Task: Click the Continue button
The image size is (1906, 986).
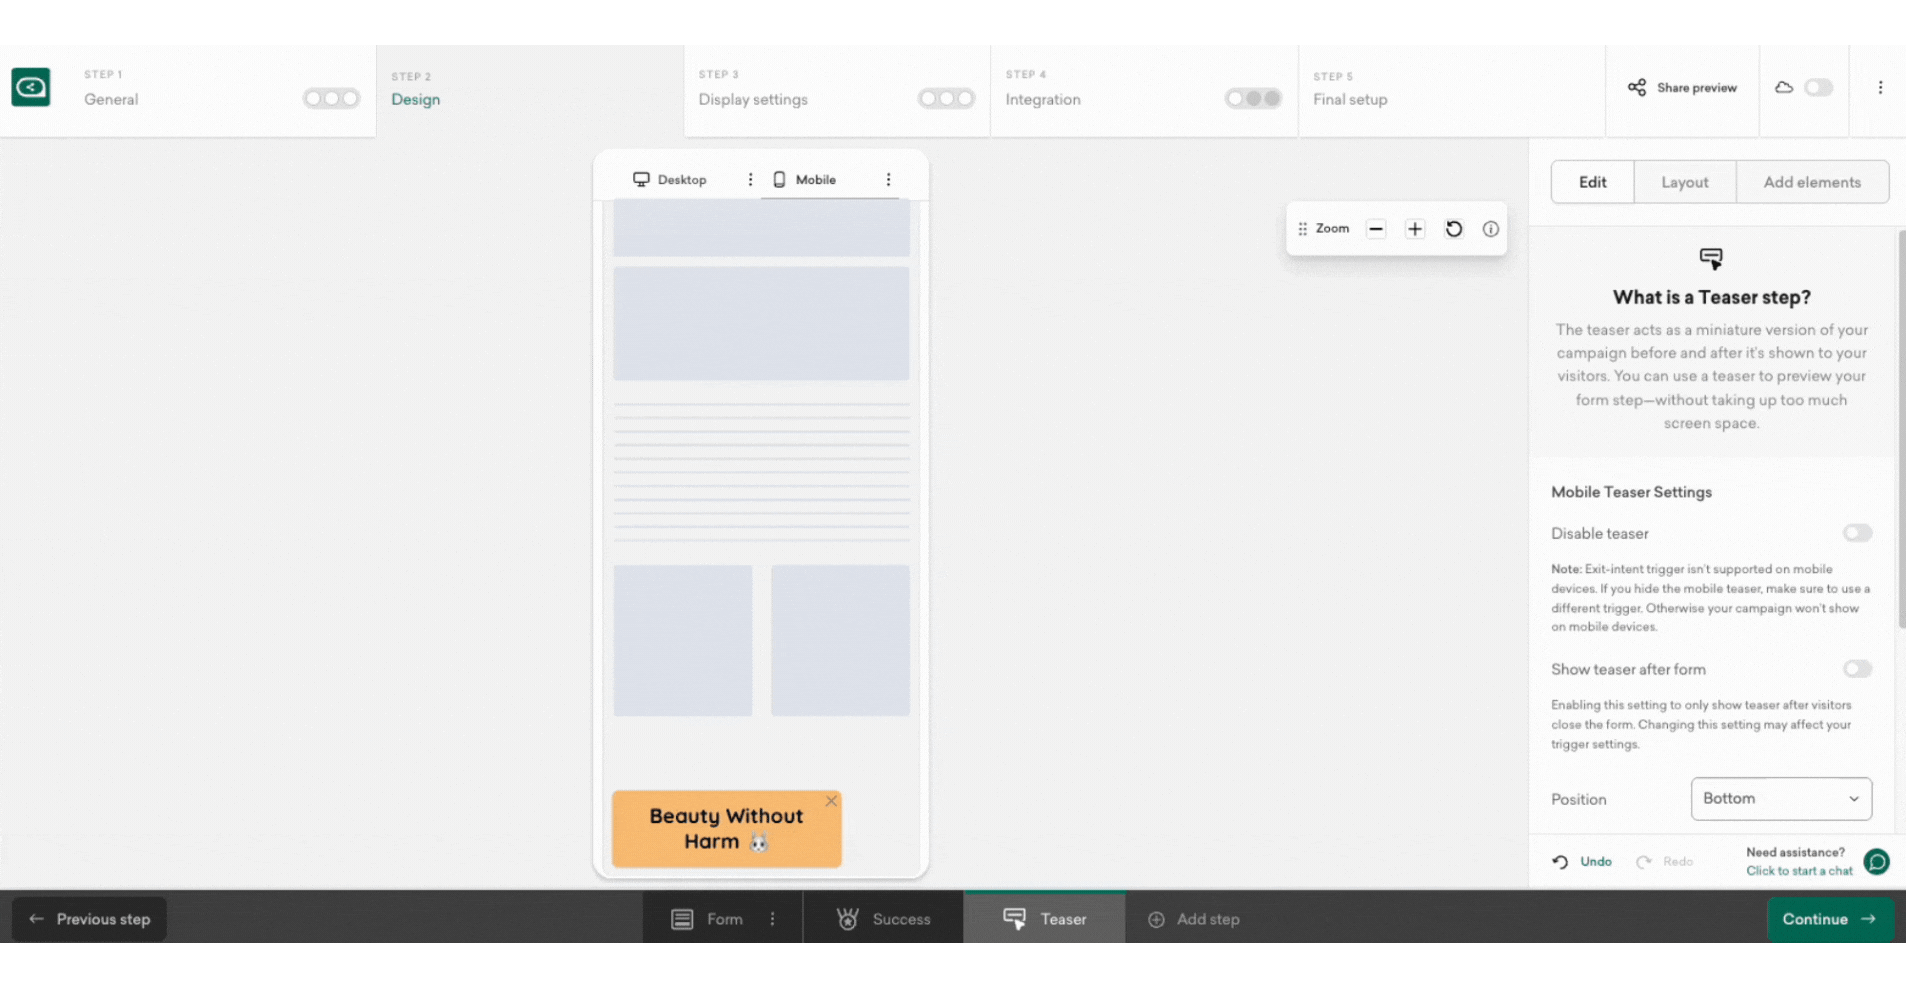Action: point(1828,919)
